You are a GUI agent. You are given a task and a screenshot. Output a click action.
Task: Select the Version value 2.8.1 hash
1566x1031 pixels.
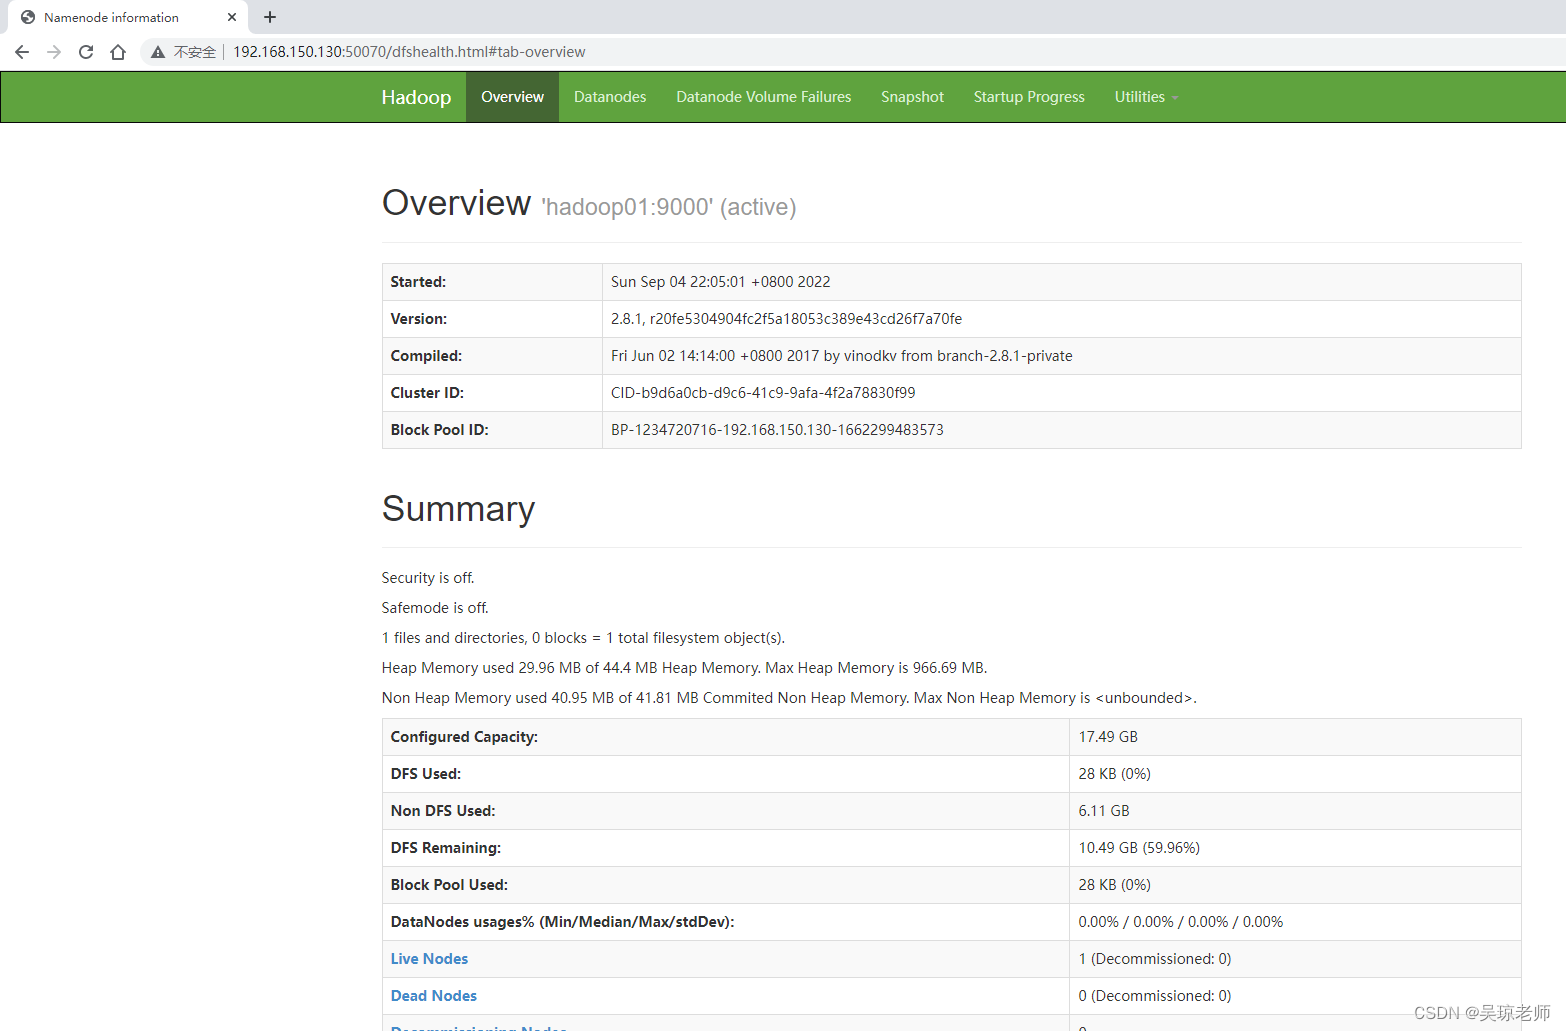tap(787, 319)
